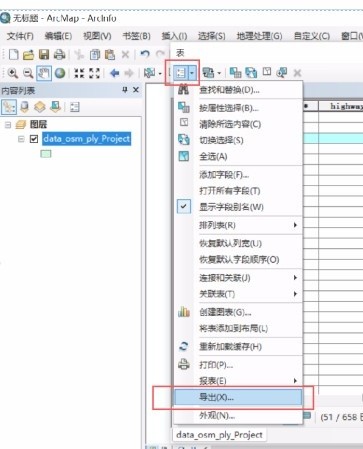The image size is (363, 449).
Task: Click Switch Selection icon in table toolbar
Action: click(x=251, y=72)
